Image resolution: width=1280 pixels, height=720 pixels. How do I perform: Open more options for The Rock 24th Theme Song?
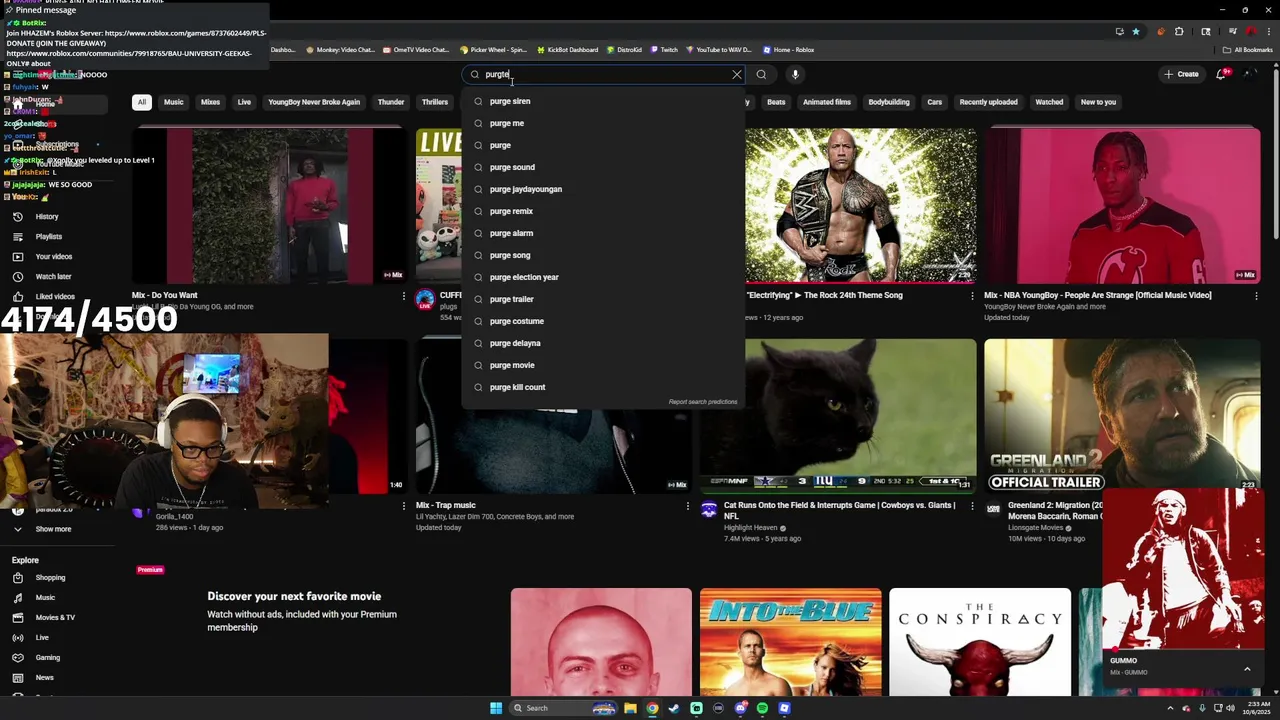pyautogui.click(x=972, y=296)
